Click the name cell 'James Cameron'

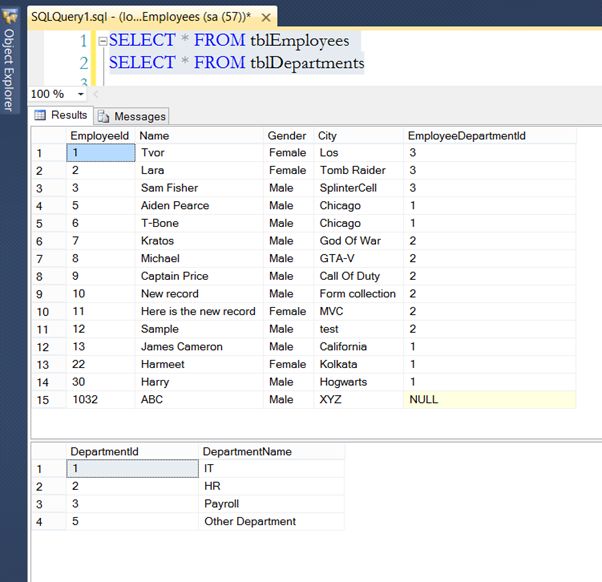click(x=199, y=346)
